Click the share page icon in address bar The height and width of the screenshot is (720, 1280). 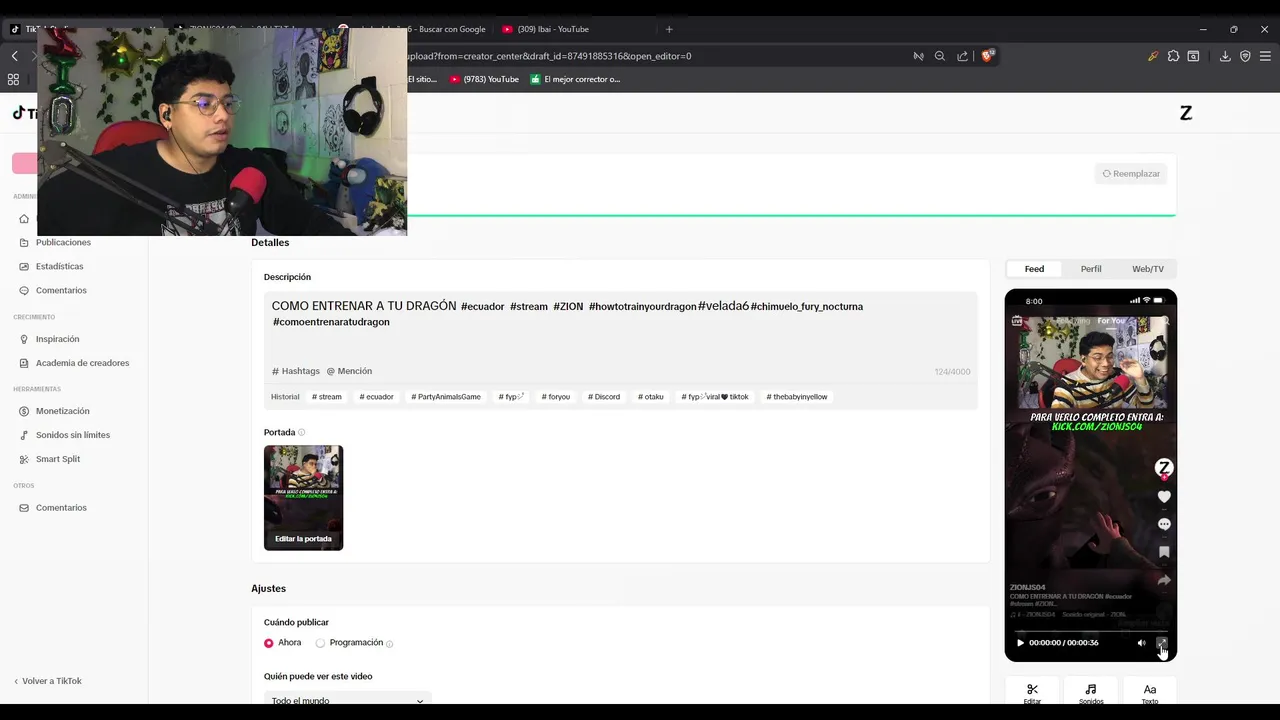pos(962,56)
